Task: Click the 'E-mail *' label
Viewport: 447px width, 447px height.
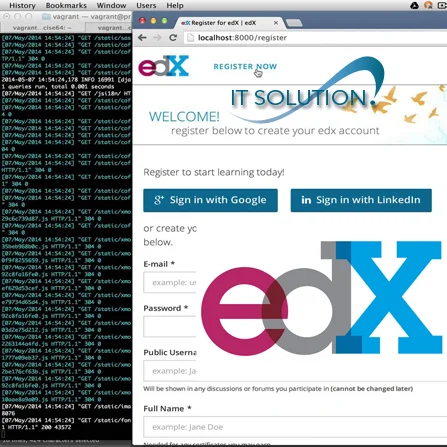Action: (159, 264)
